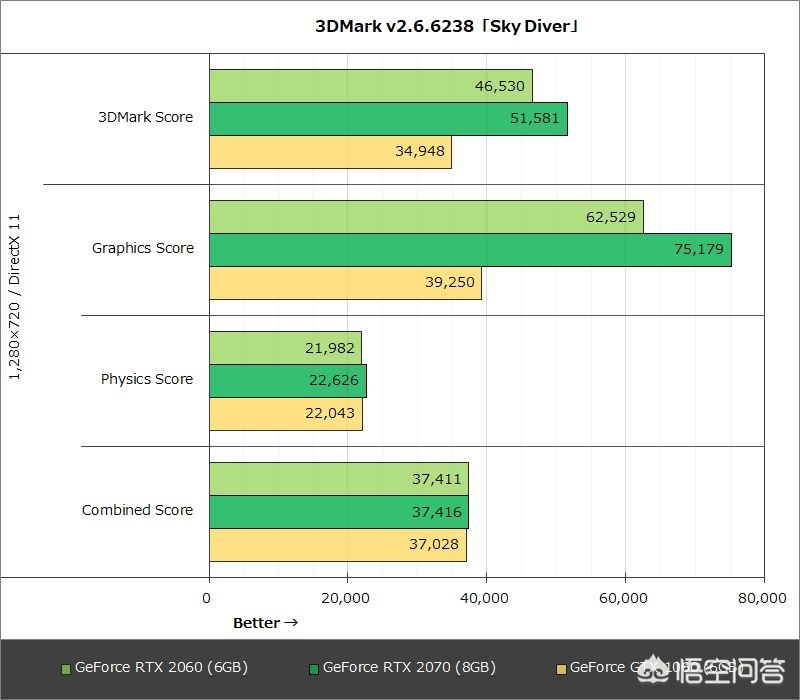The height and width of the screenshot is (700, 800).
Task: Click the yellow legend color square
Action: click(x=561, y=668)
